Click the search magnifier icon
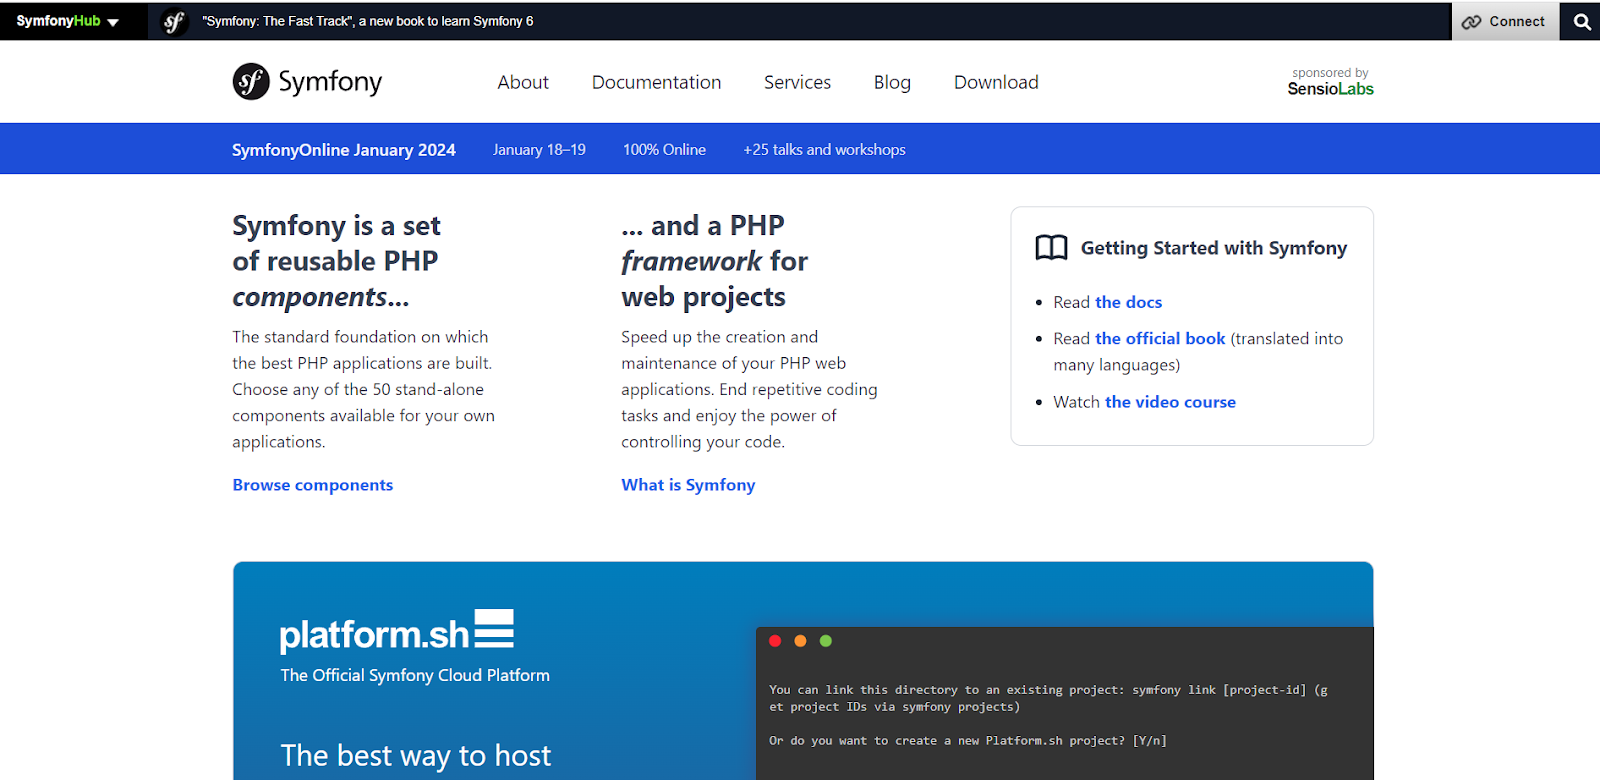Screen dimensions: 1600x780 click(1581, 21)
